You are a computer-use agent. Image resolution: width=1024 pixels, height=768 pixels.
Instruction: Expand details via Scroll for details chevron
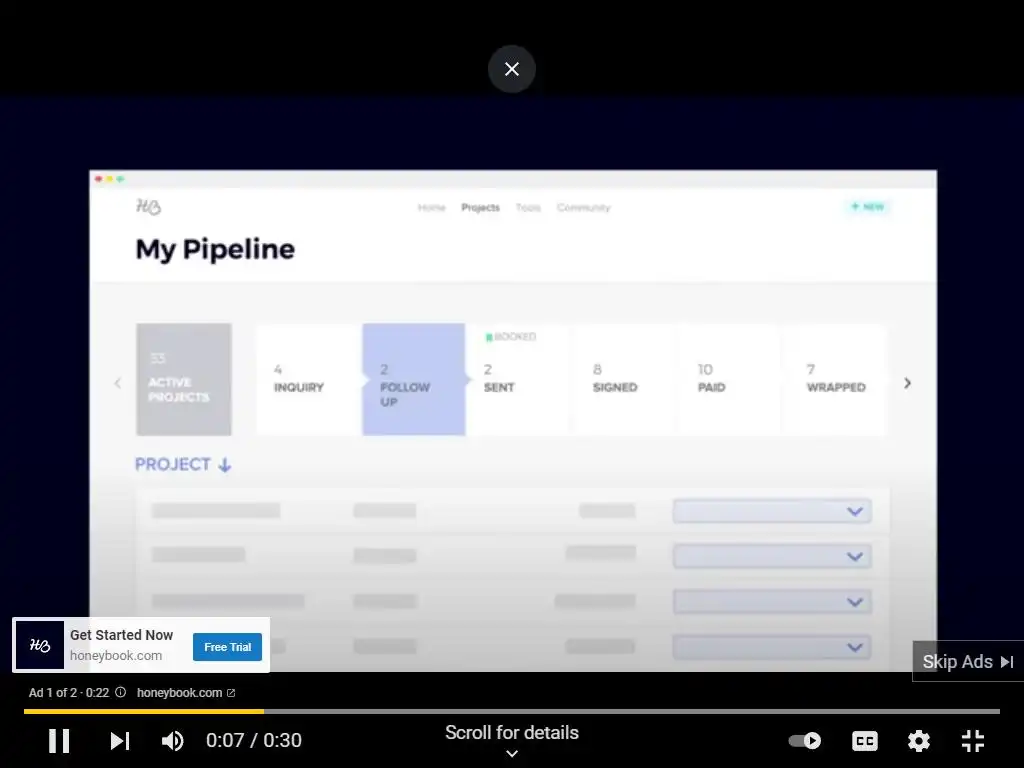tap(512, 754)
